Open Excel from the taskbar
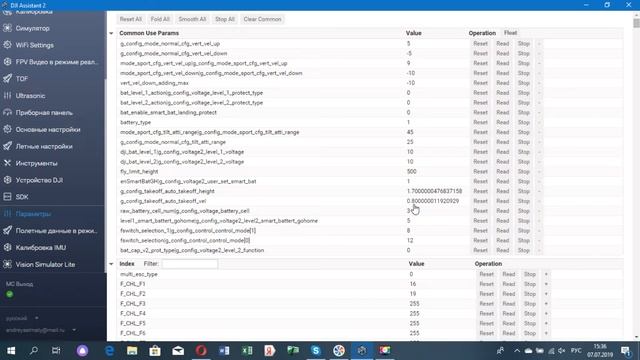This screenshot has width=640, height=360. point(247,351)
